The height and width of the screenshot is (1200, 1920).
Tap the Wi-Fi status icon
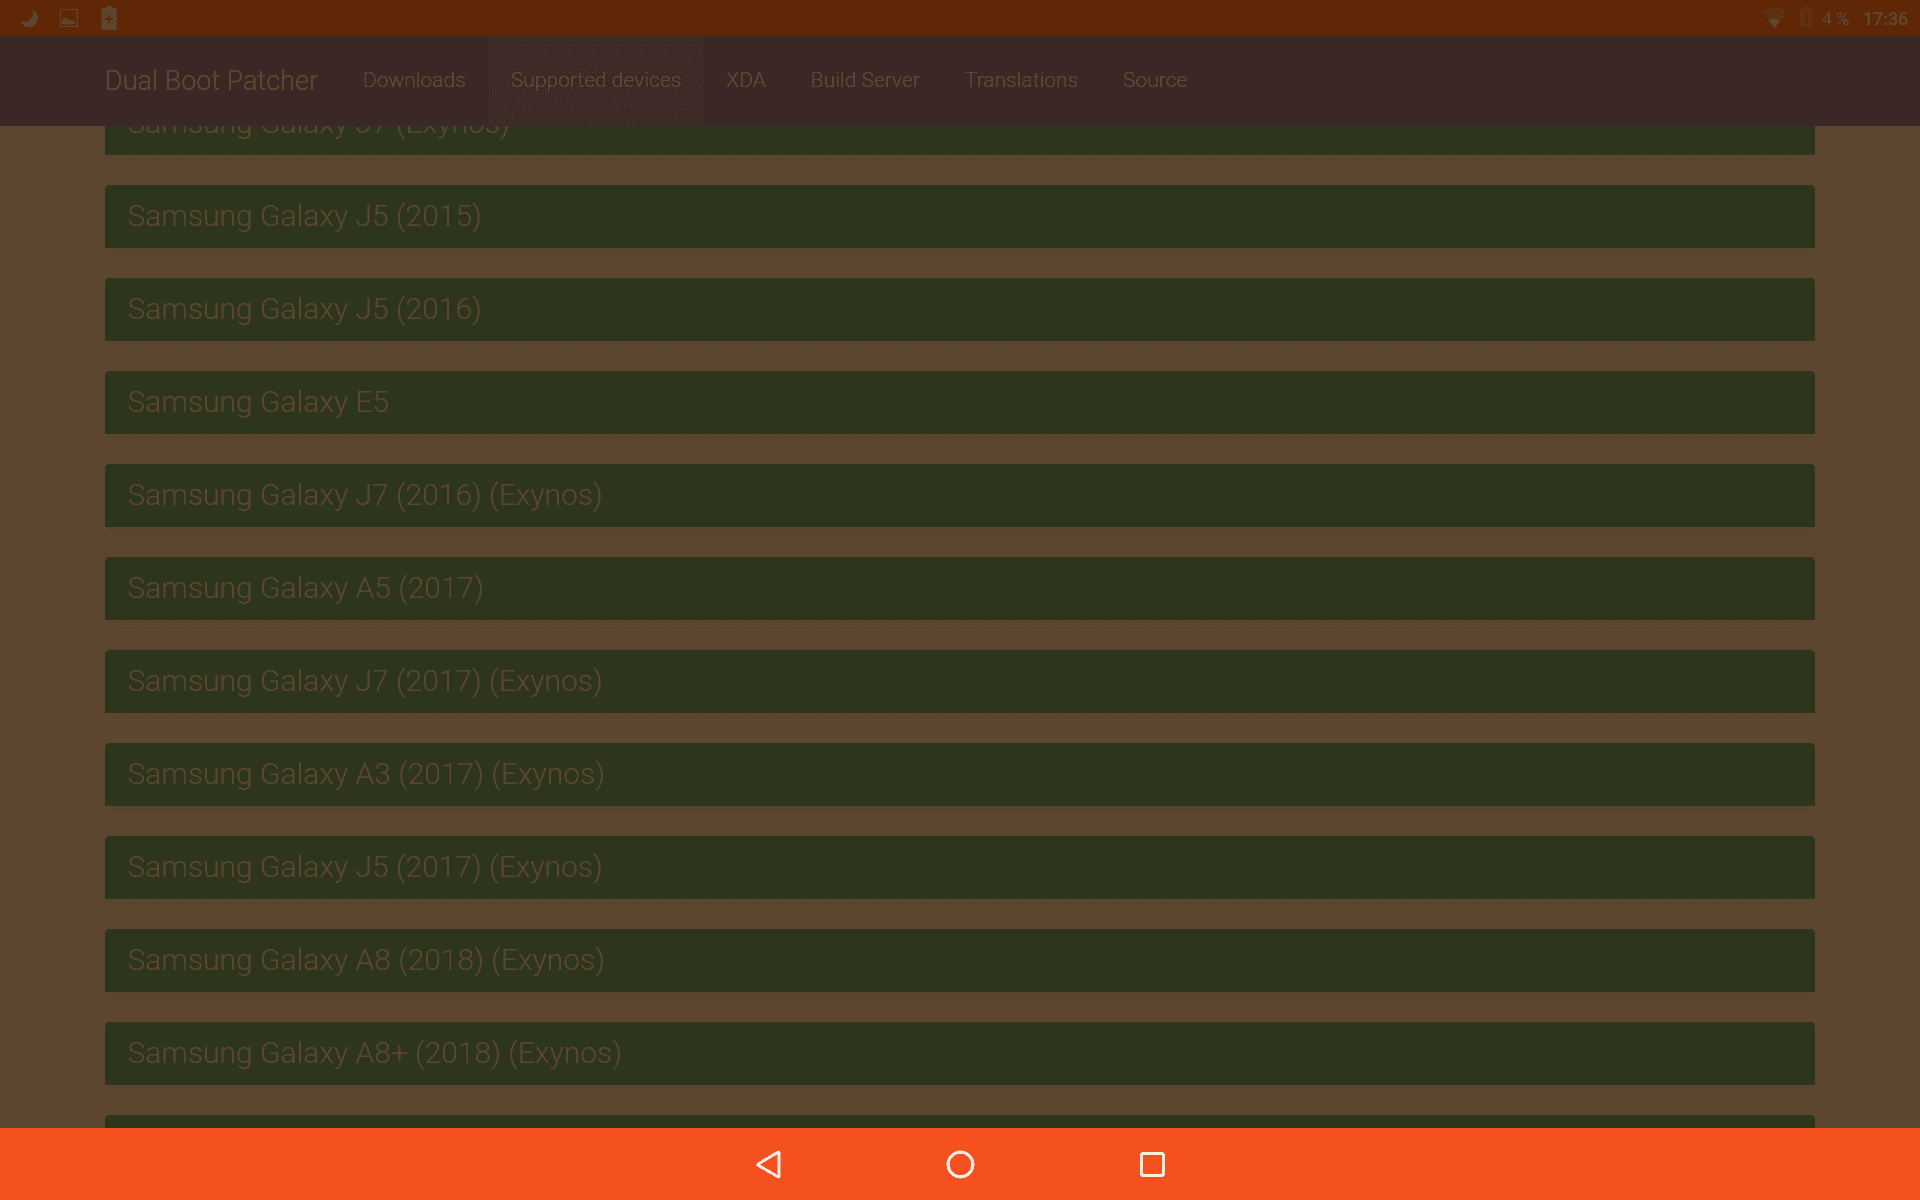pyautogui.click(x=1774, y=18)
